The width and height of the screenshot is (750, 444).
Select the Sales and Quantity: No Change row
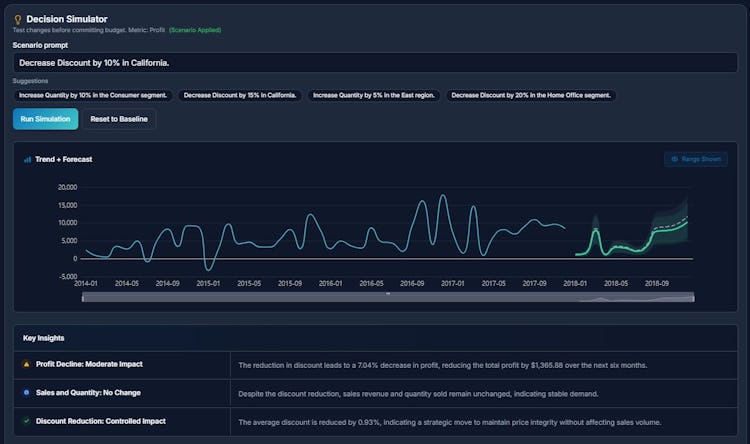tap(88, 393)
